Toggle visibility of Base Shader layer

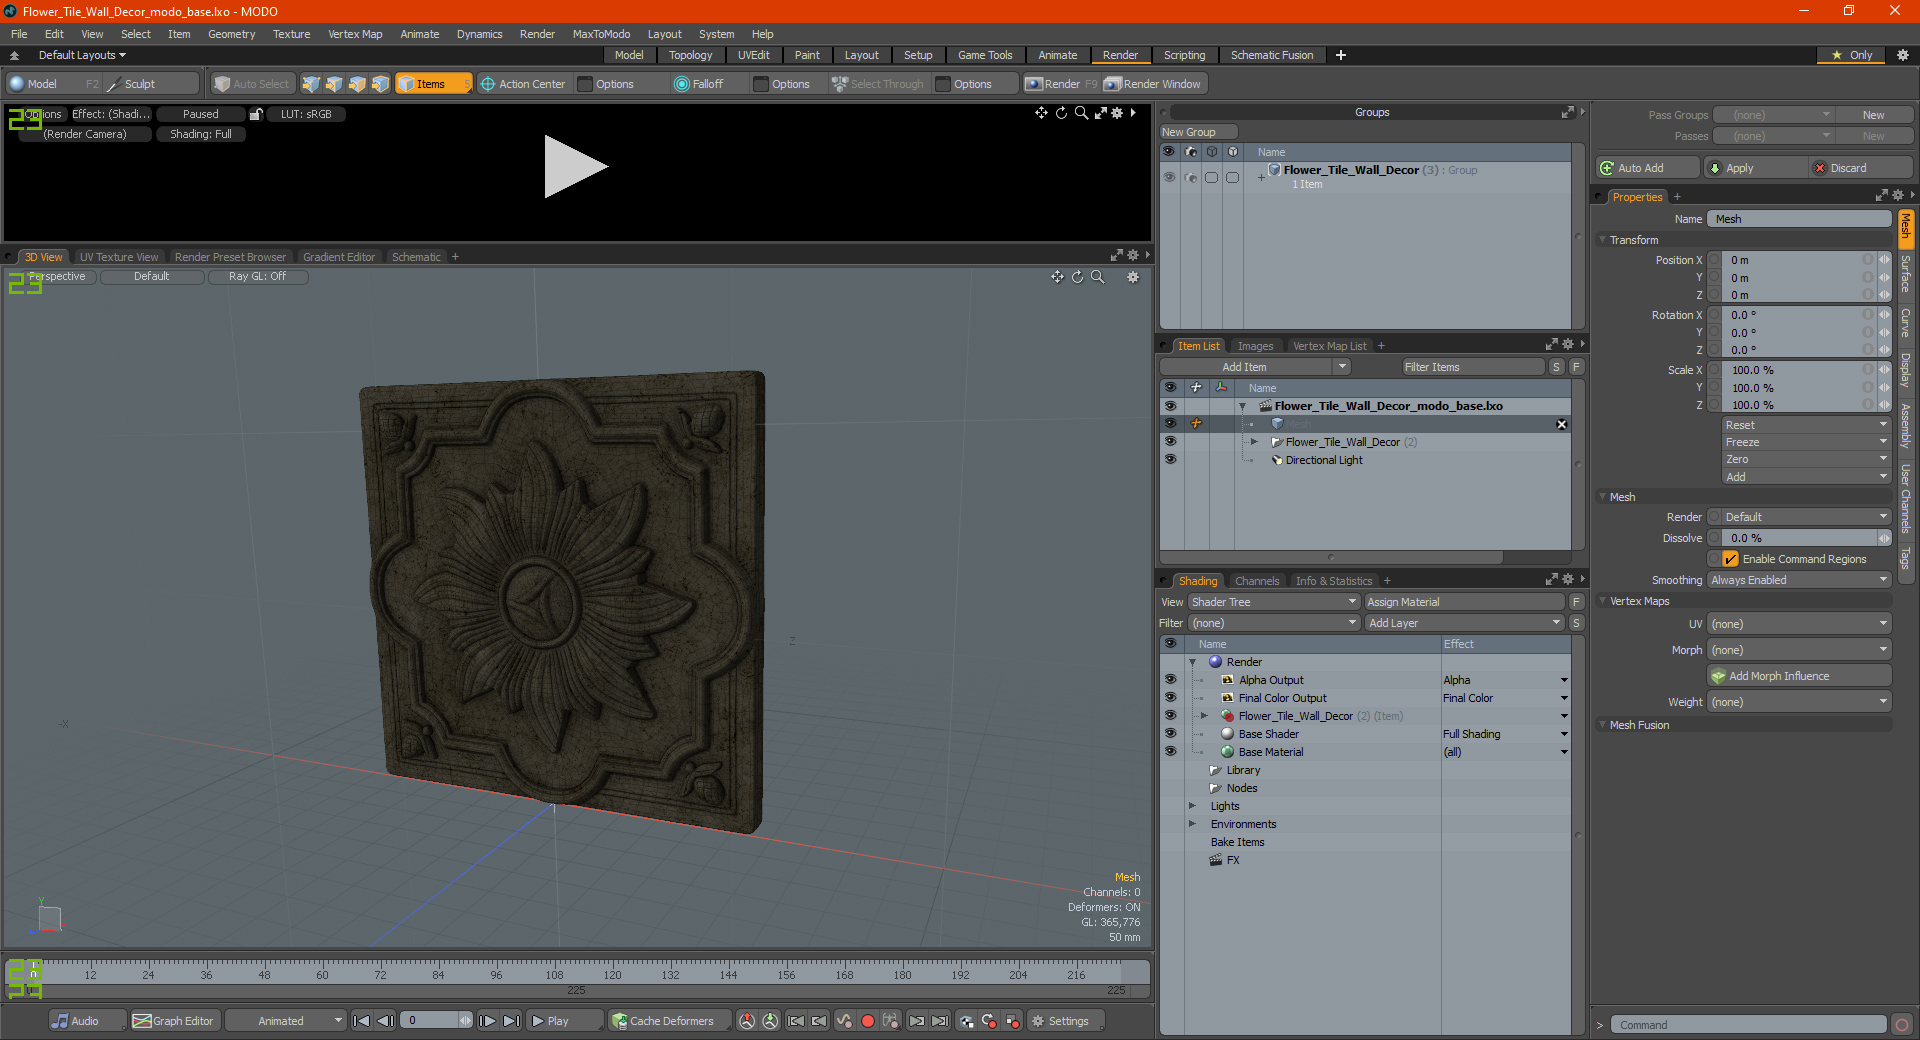pyautogui.click(x=1170, y=734)
